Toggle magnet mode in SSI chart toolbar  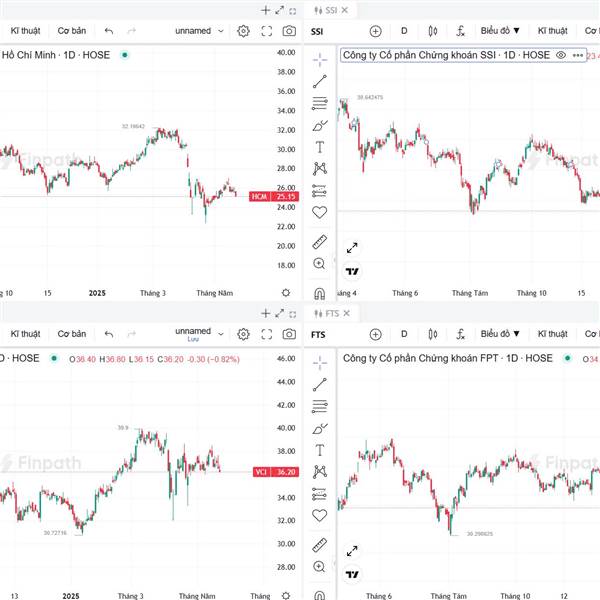[x=320, y=293]
